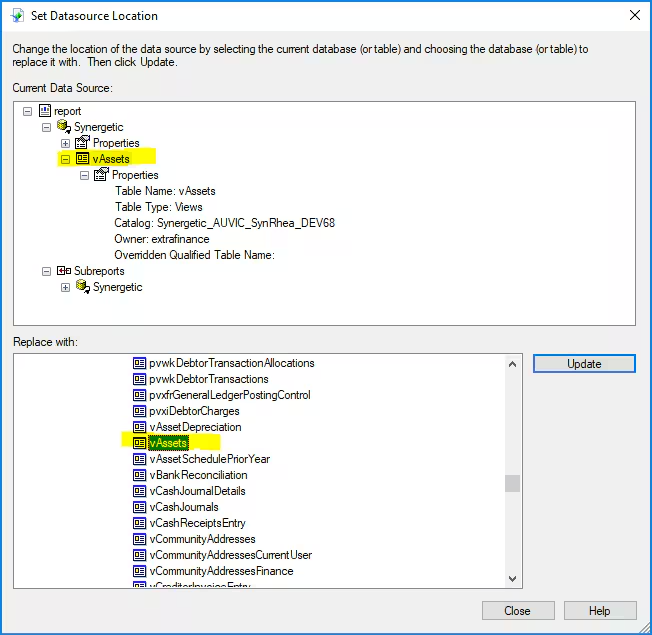The height and width of the screenshot is (635, 652).
Task: Click 'Owner: extrafinance' property
Action: click(x=162, y=239)
